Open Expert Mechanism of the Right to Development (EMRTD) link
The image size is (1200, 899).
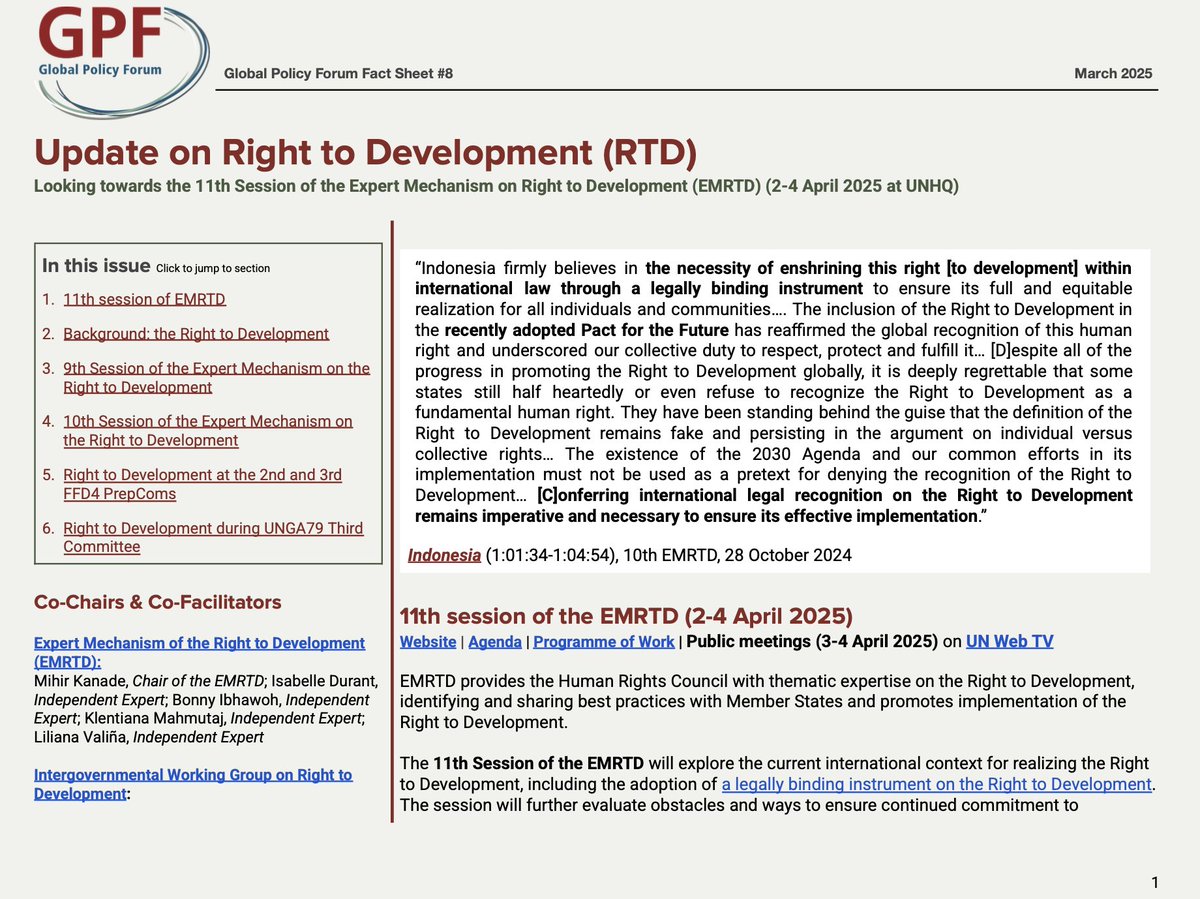click(x=199, y=652)
